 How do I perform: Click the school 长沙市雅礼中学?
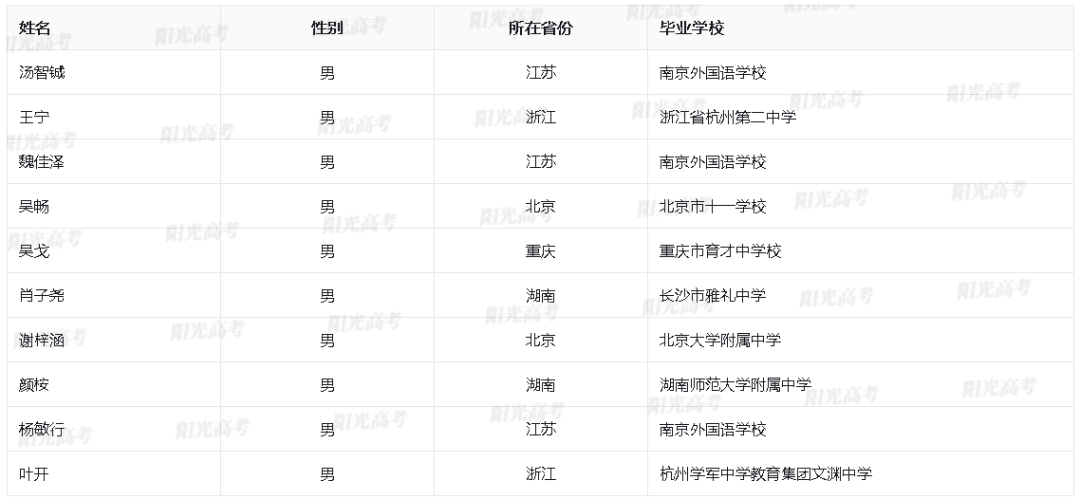713,296
